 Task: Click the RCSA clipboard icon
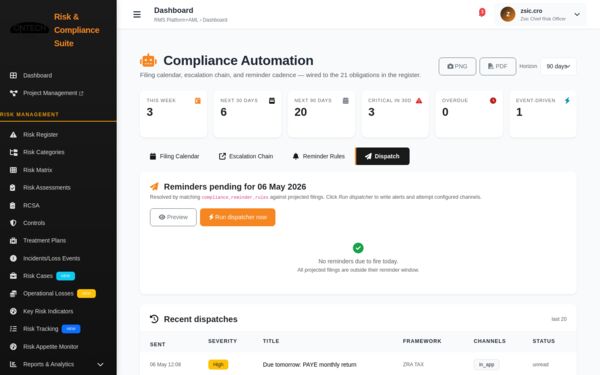click(13, 205)
